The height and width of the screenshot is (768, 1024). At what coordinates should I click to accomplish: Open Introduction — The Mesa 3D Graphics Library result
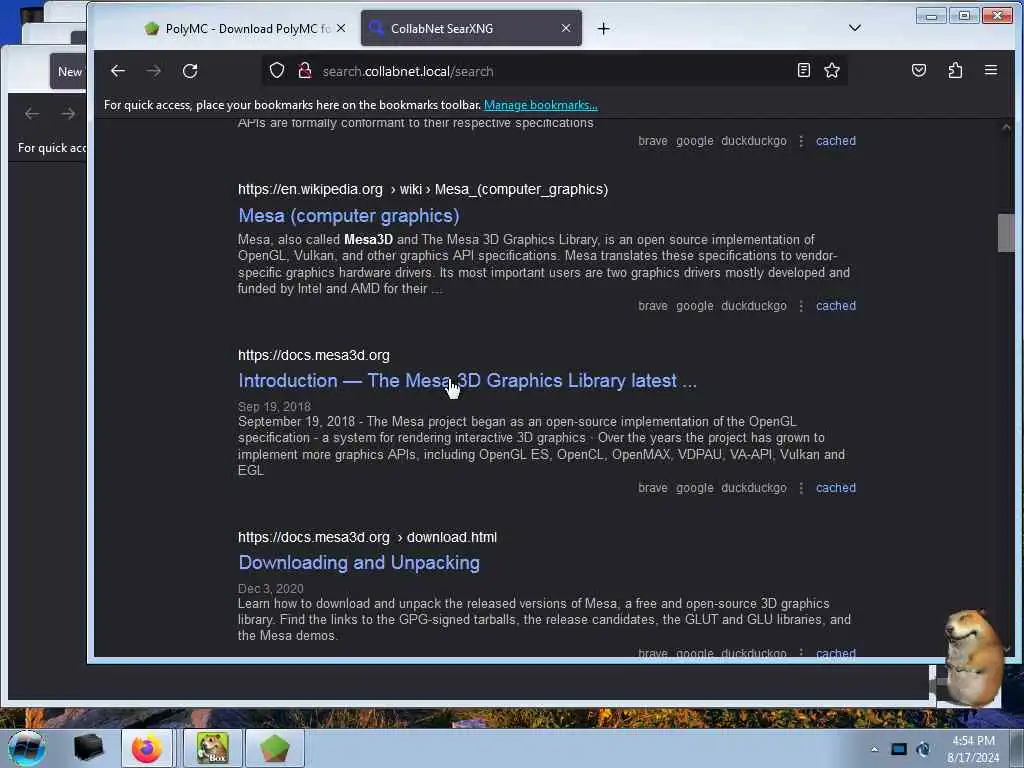[468, 381]
